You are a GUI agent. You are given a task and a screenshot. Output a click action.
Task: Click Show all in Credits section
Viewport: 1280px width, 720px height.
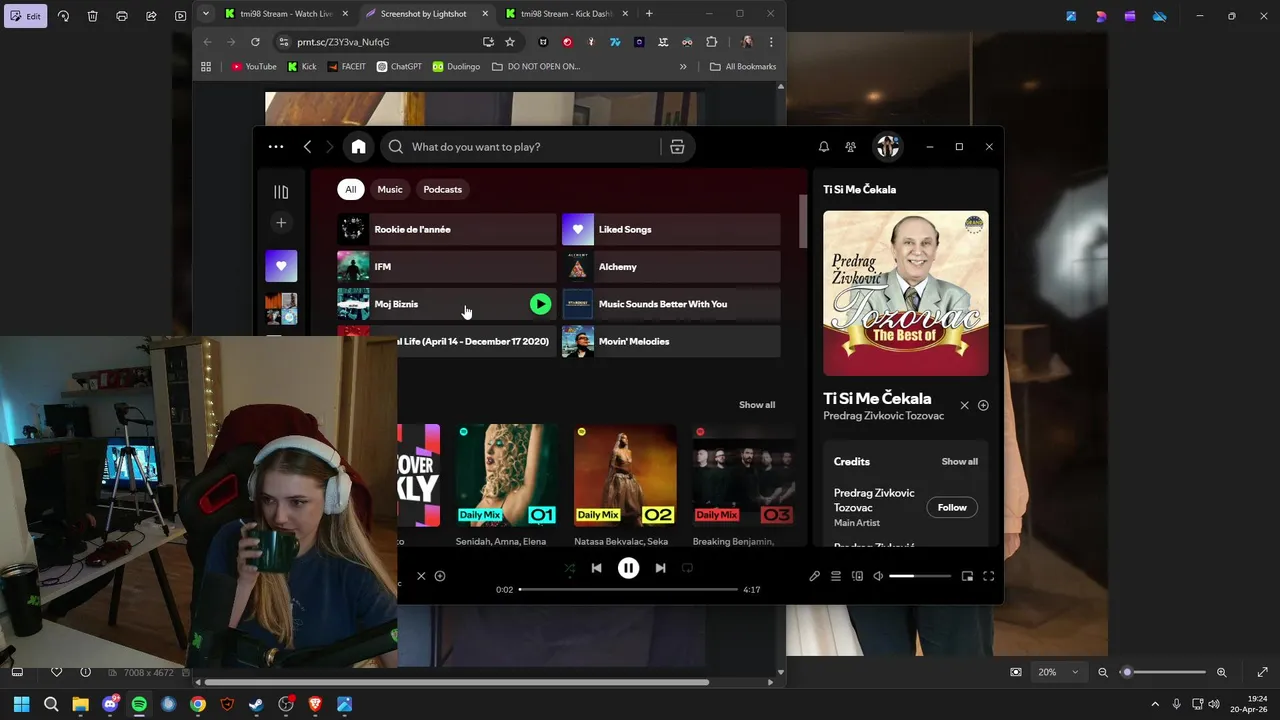coord(960,462)
